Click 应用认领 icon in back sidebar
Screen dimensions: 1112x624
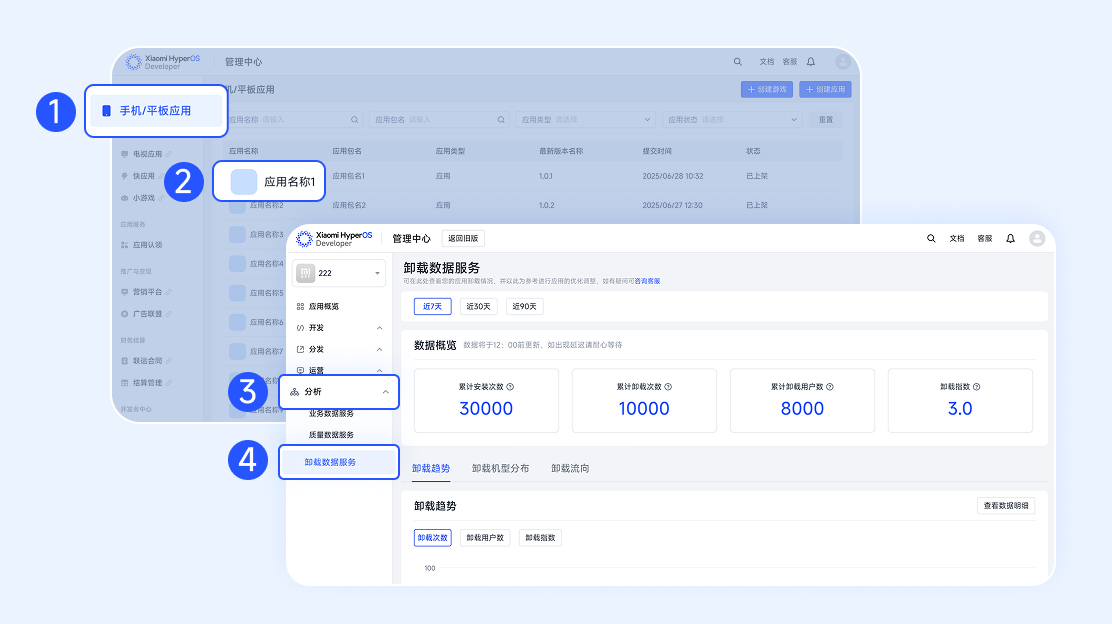125,245
